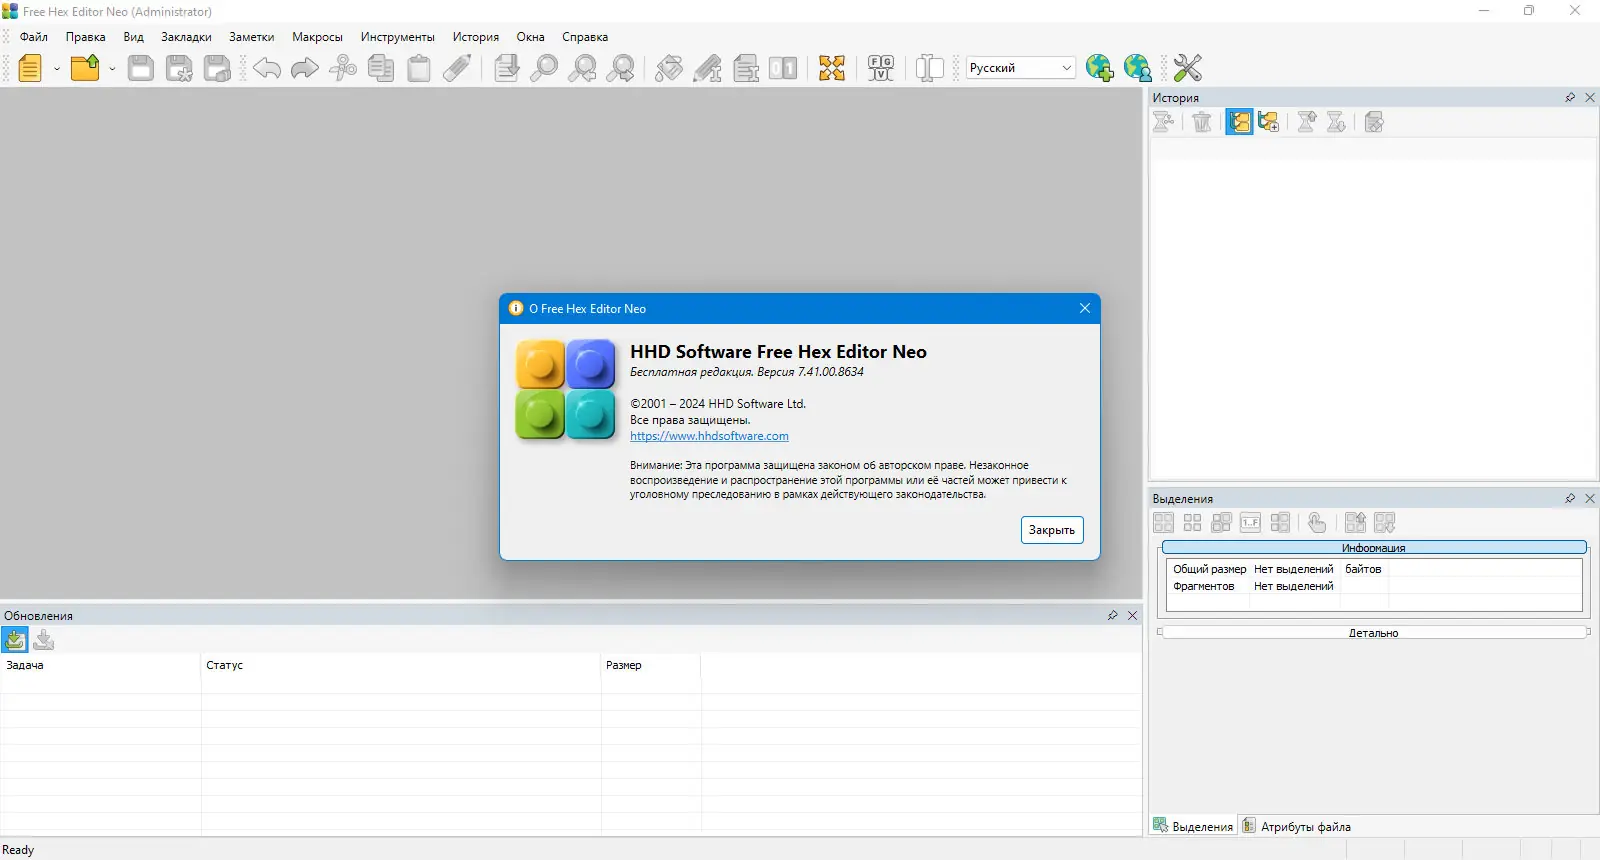Click the yellow full screen arrows icon

tap(832, 68)
